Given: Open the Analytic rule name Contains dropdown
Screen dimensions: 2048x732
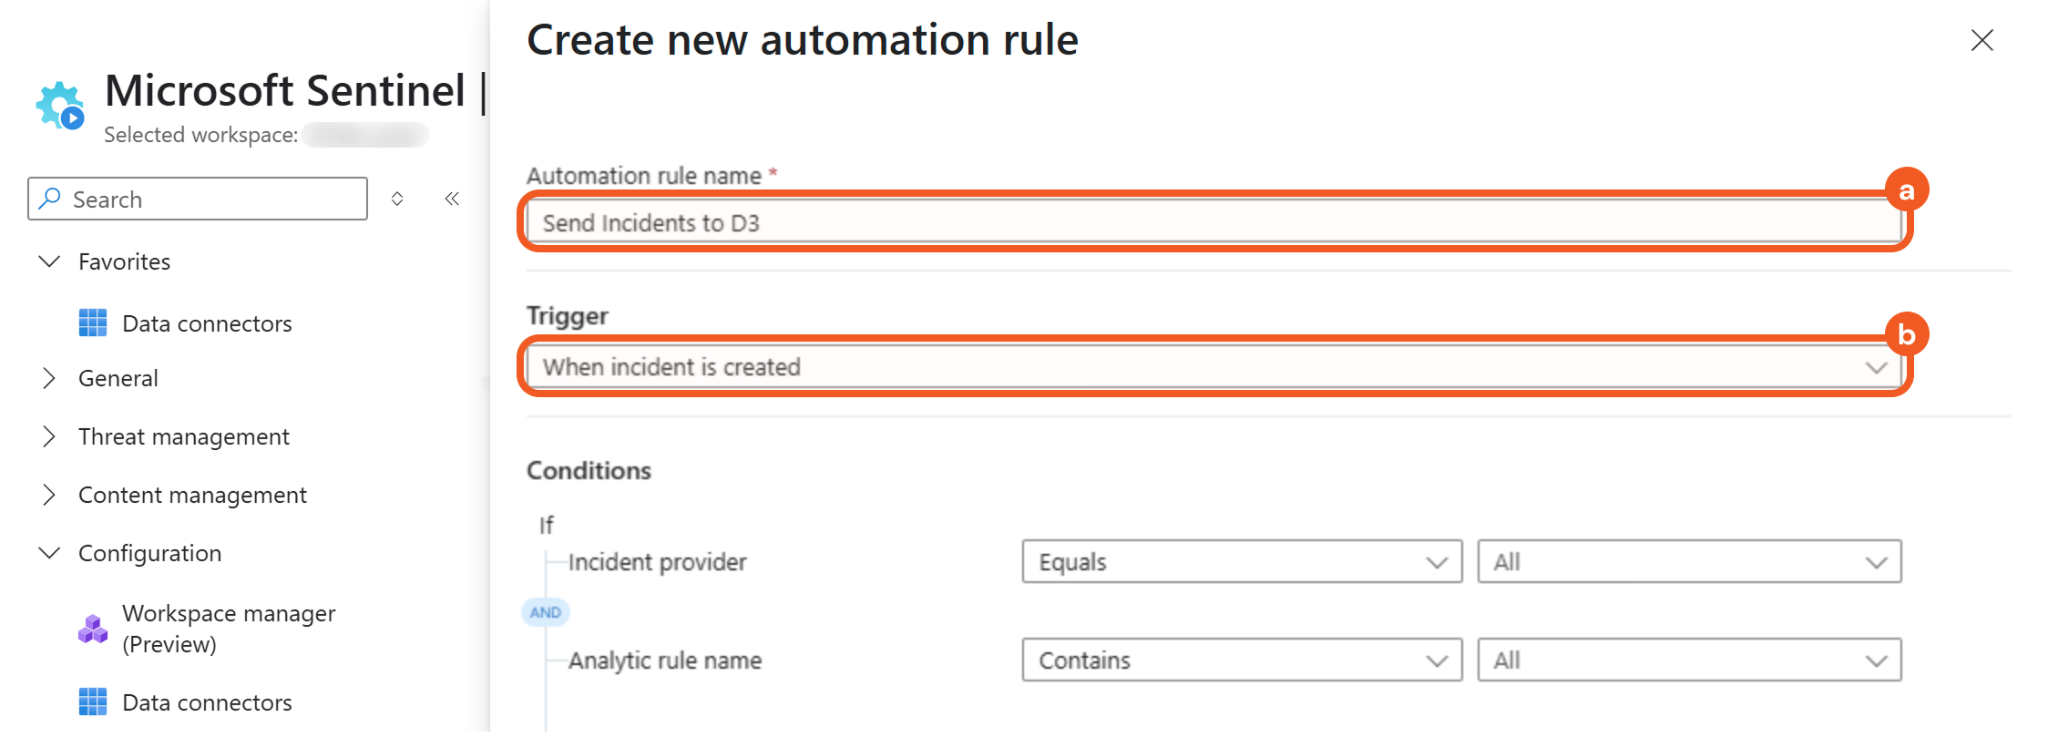Looking at the screenshot, I should [x=1241, y=660].
